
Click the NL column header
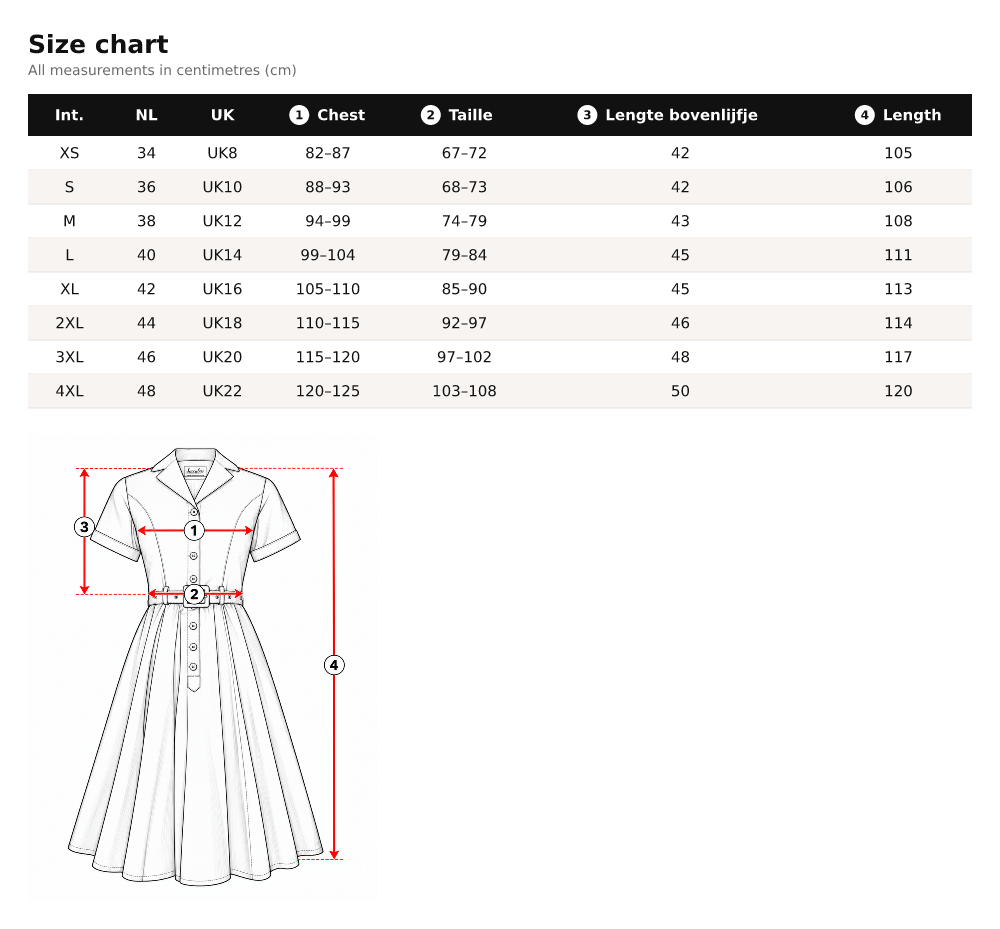146,115
